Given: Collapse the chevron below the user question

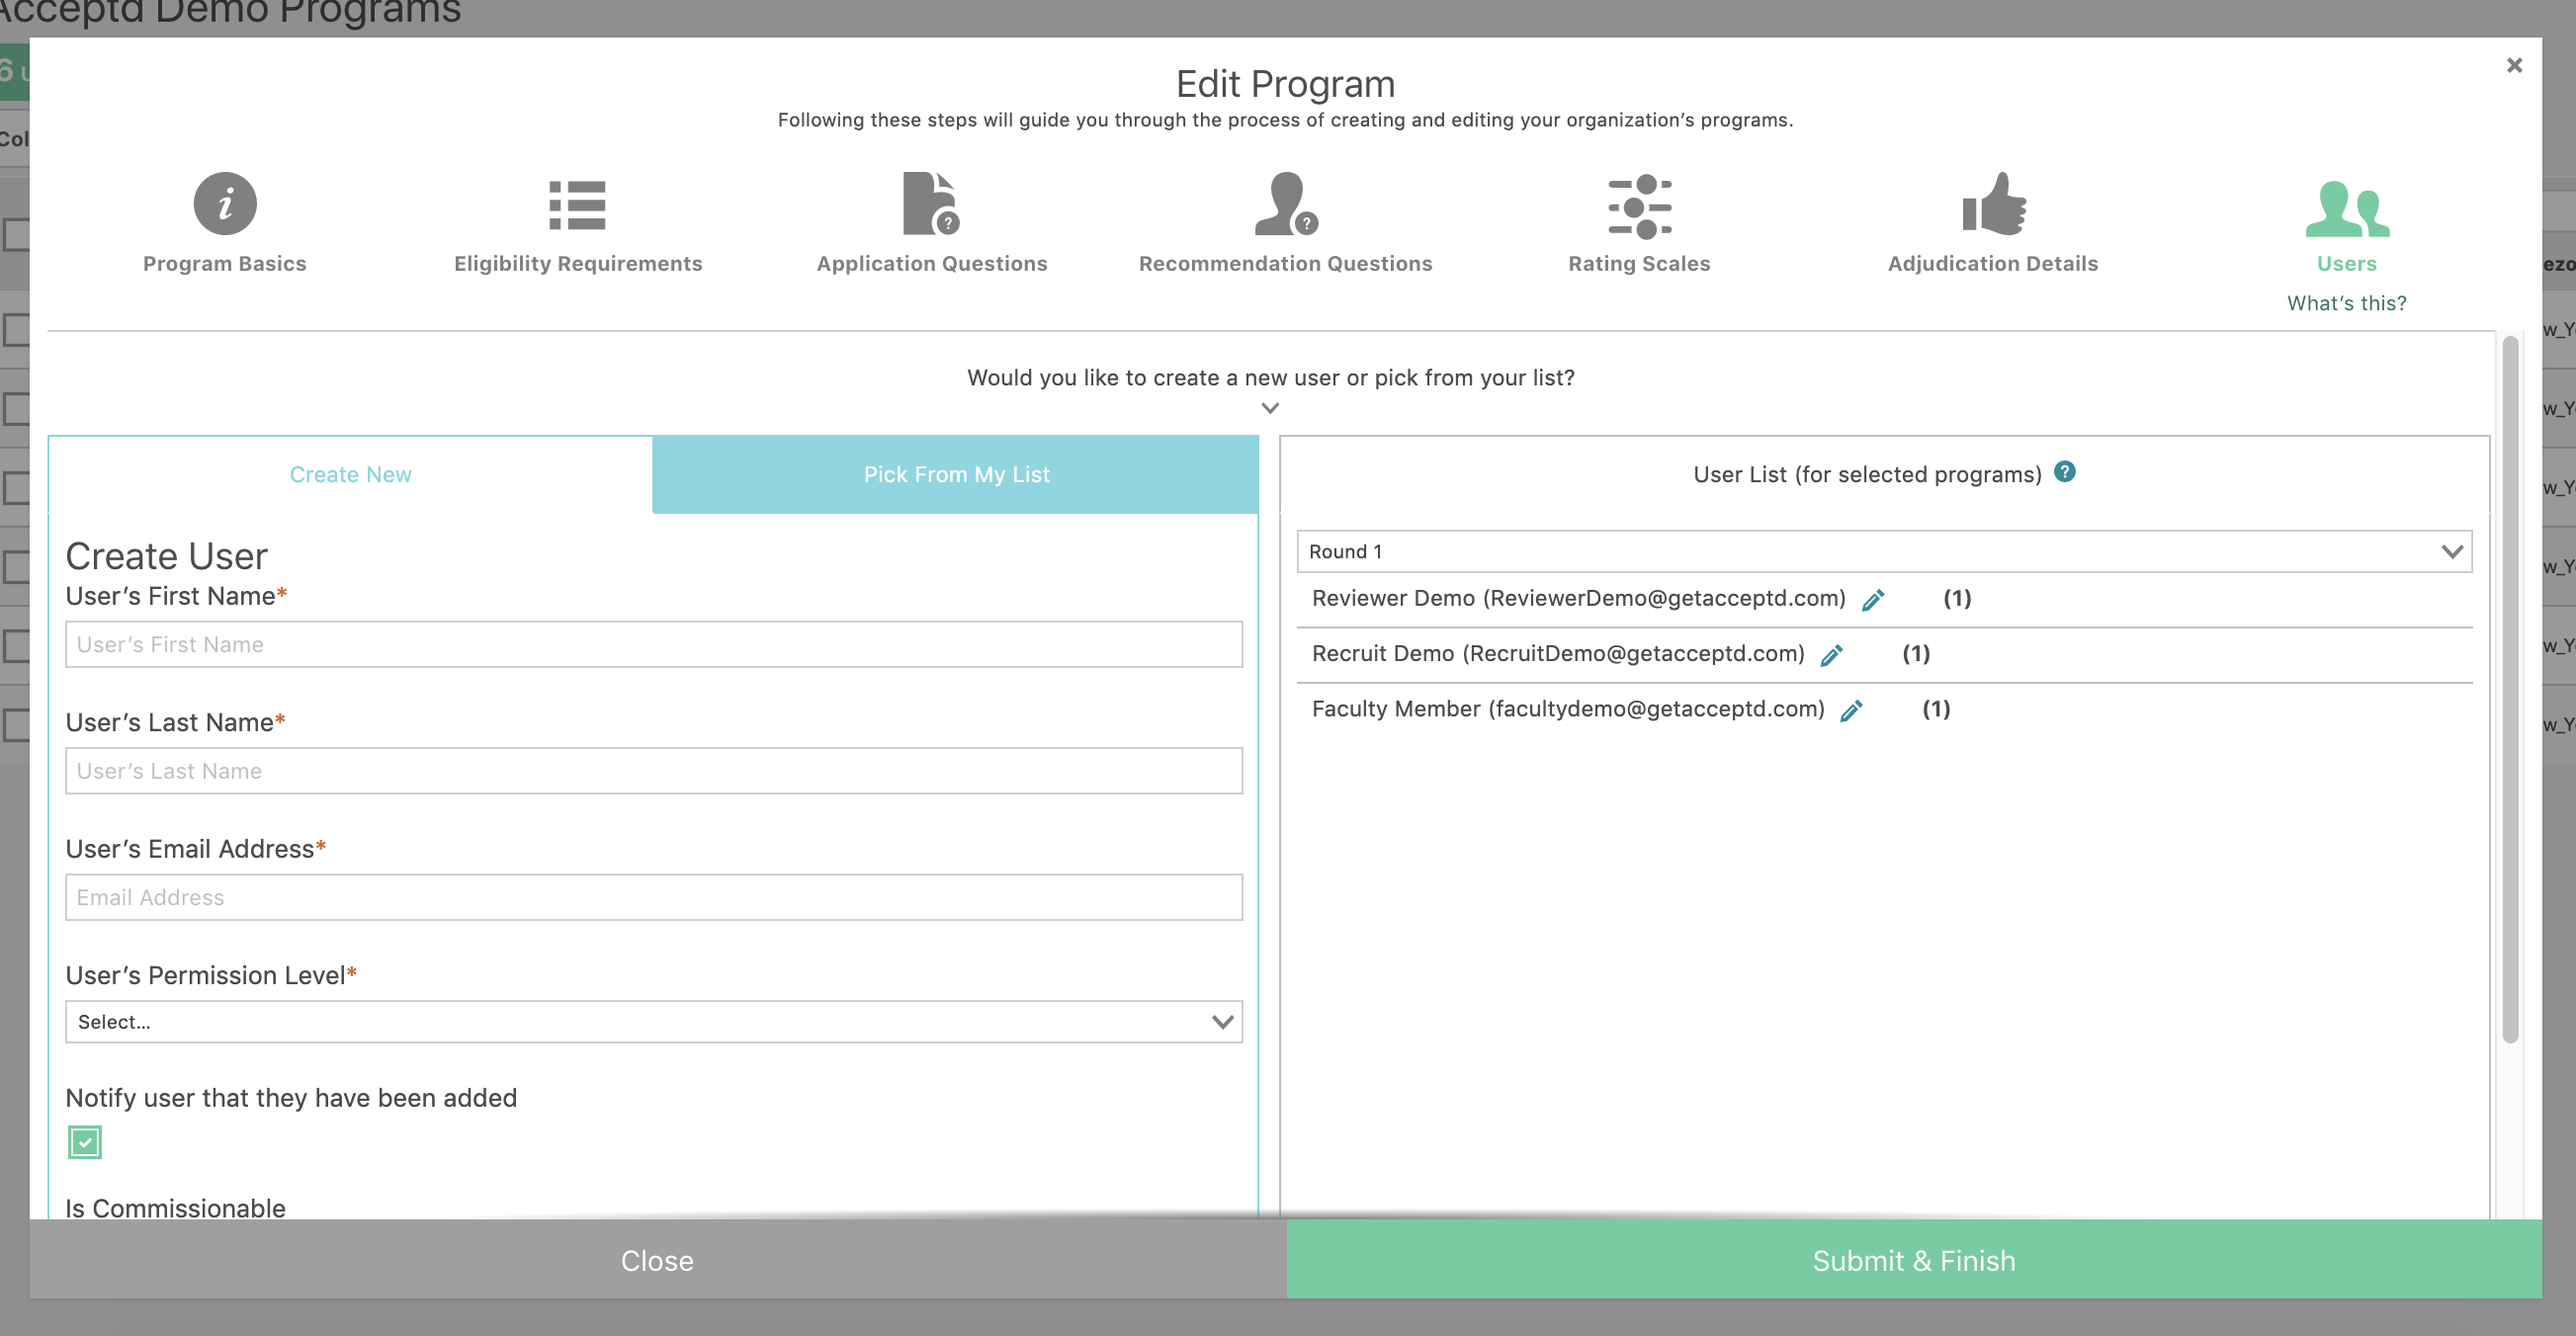Looking at the screenshot, I should tap(1270, 408).
